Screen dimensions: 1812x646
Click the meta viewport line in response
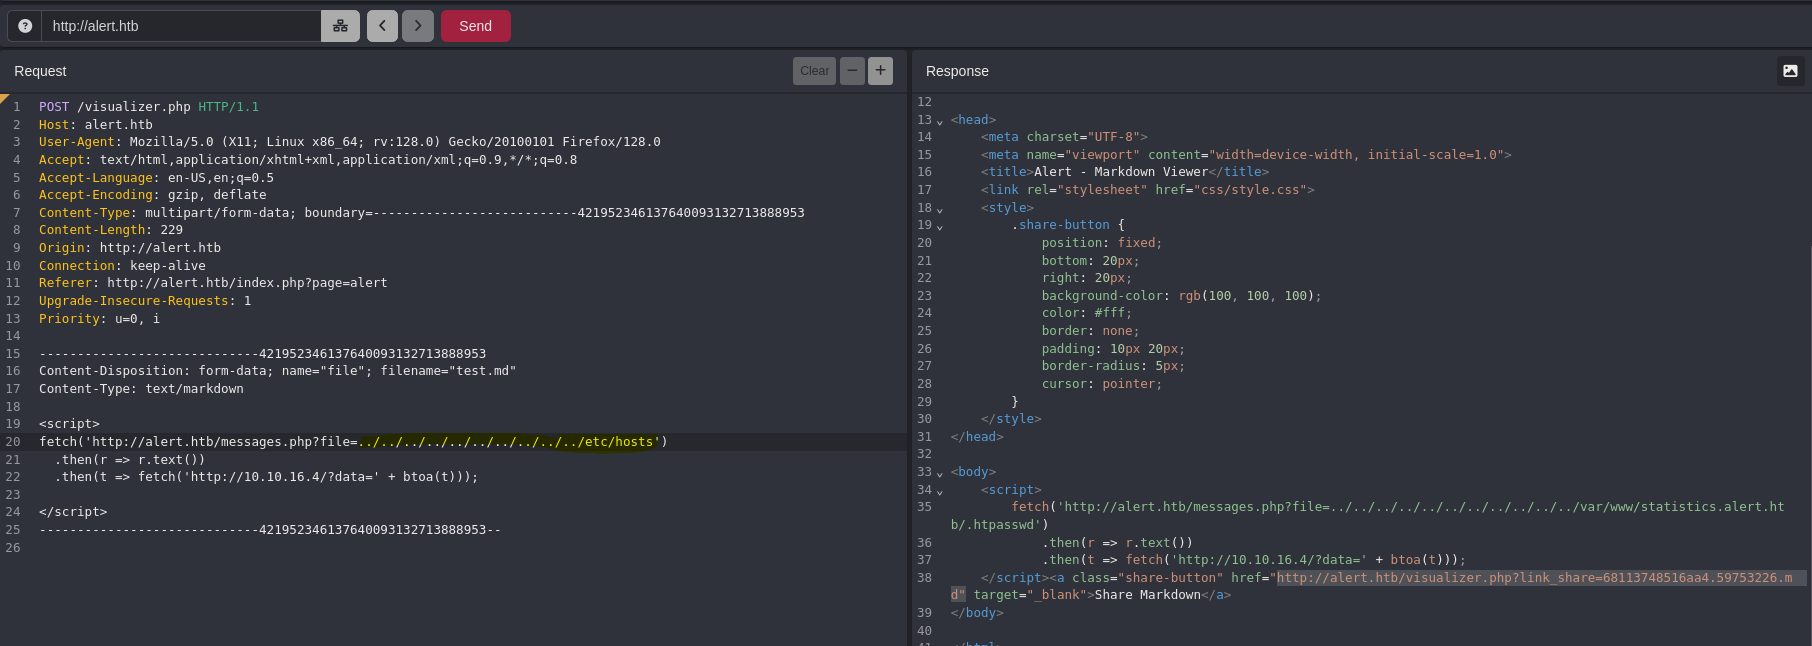click(1246, 155)
